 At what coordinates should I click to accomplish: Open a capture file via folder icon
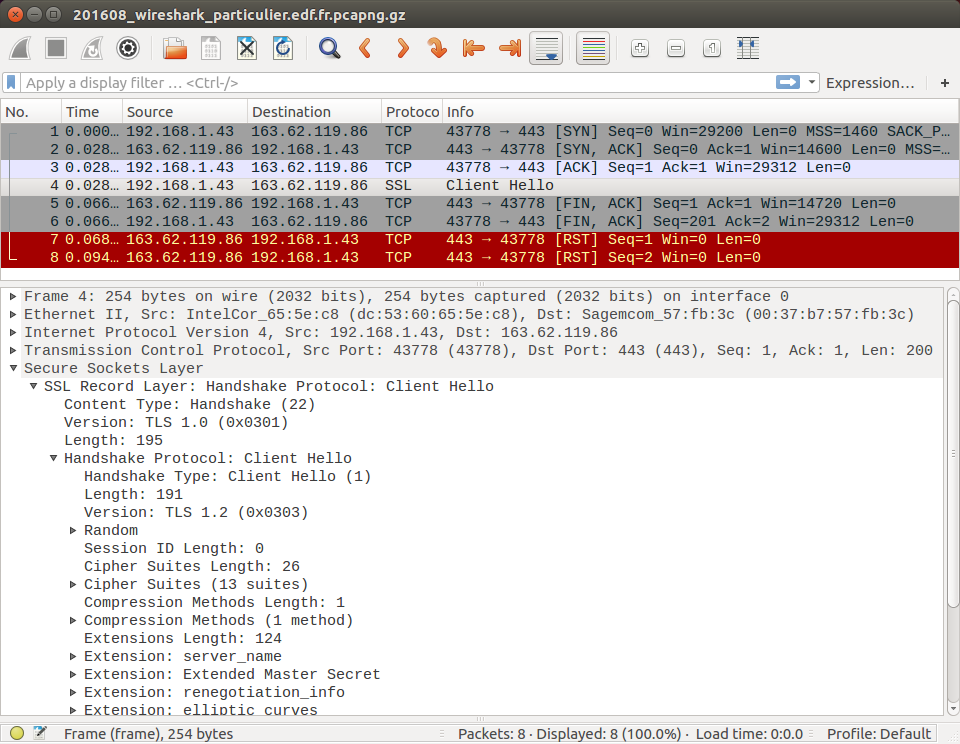point(175,48)
